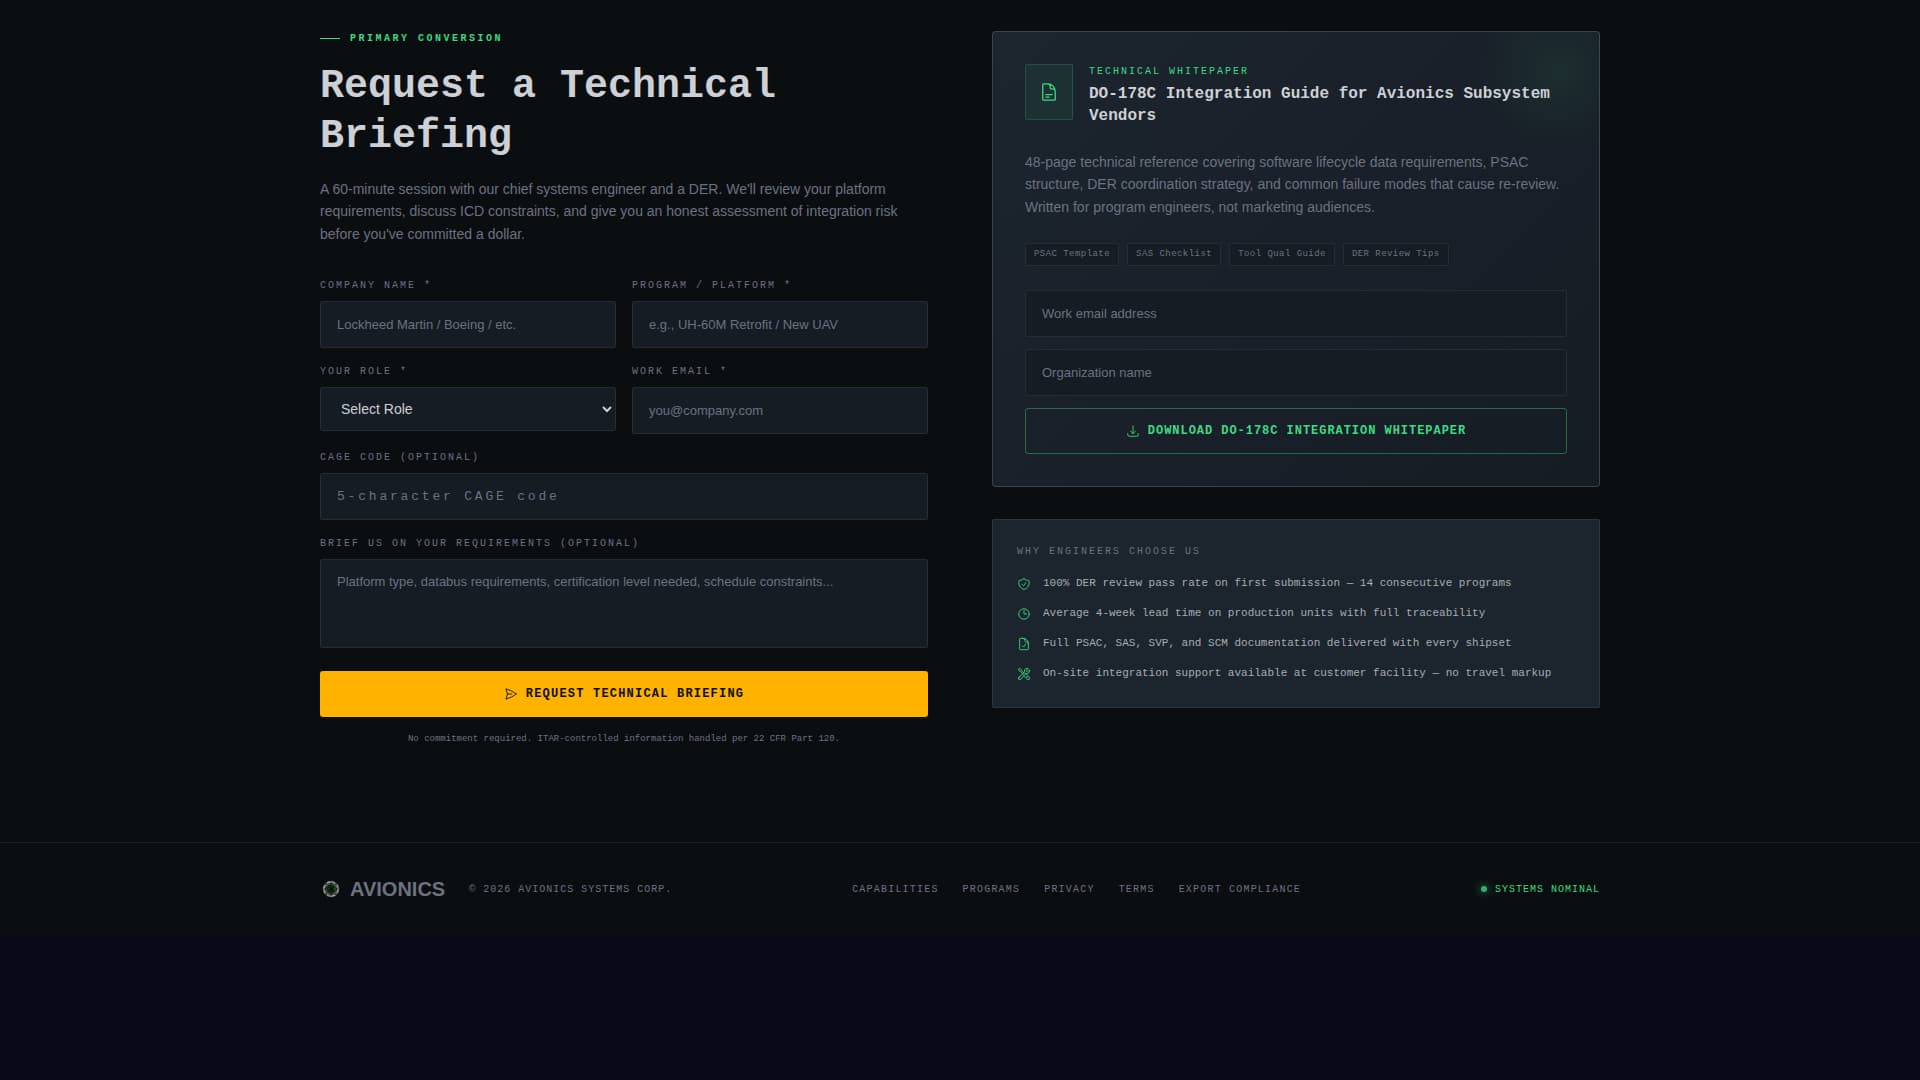Open the Select Role dropdown

[467, 409]
